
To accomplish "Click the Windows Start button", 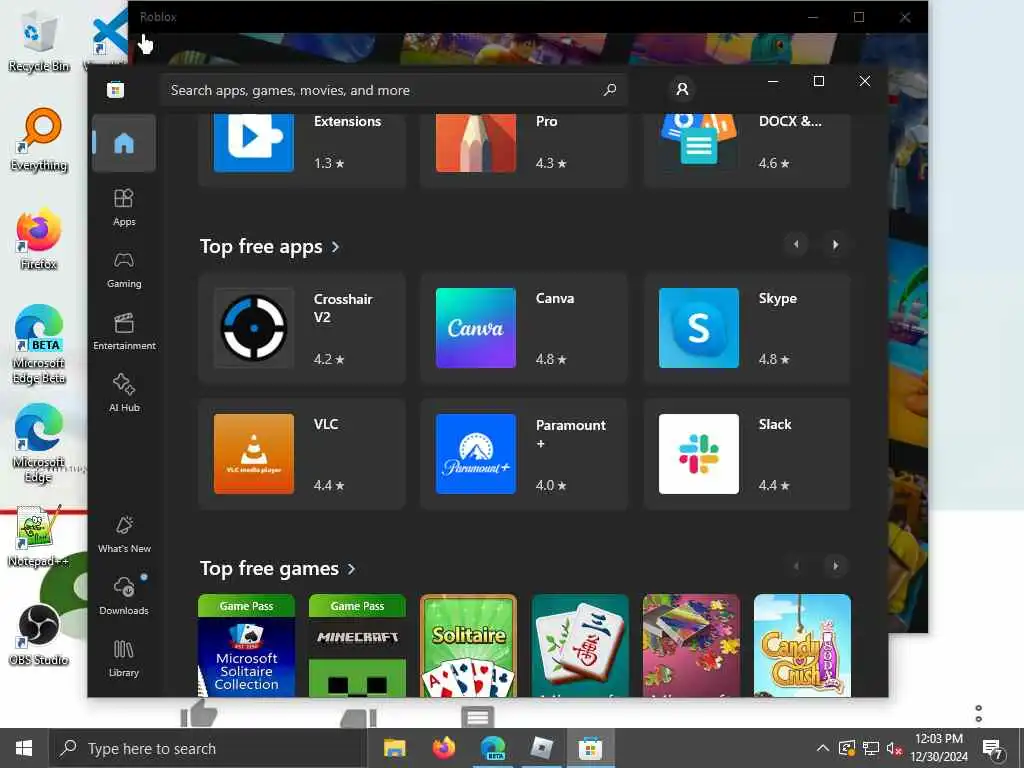I will tap(24, 748).
